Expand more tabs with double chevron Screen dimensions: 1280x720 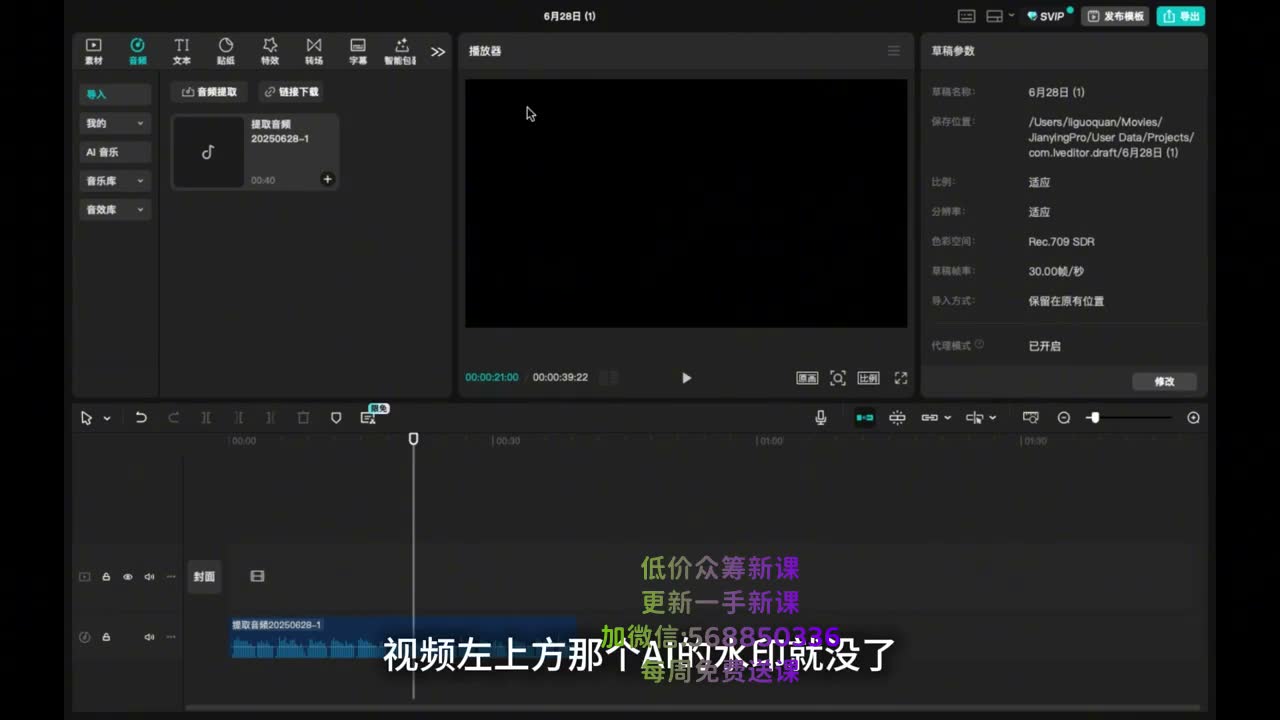coord(438,52)
